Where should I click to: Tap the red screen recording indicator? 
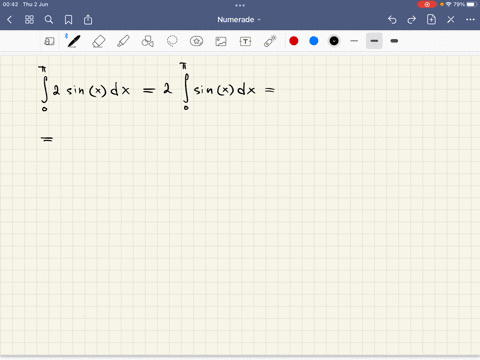427,4
